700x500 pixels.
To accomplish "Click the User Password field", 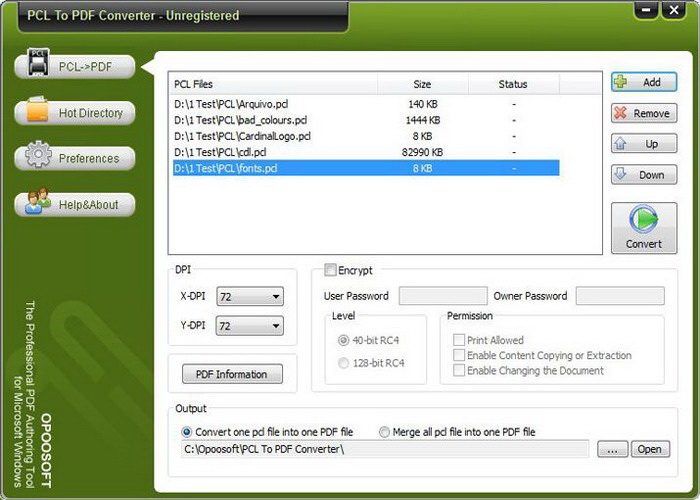I will coord(443,296).
